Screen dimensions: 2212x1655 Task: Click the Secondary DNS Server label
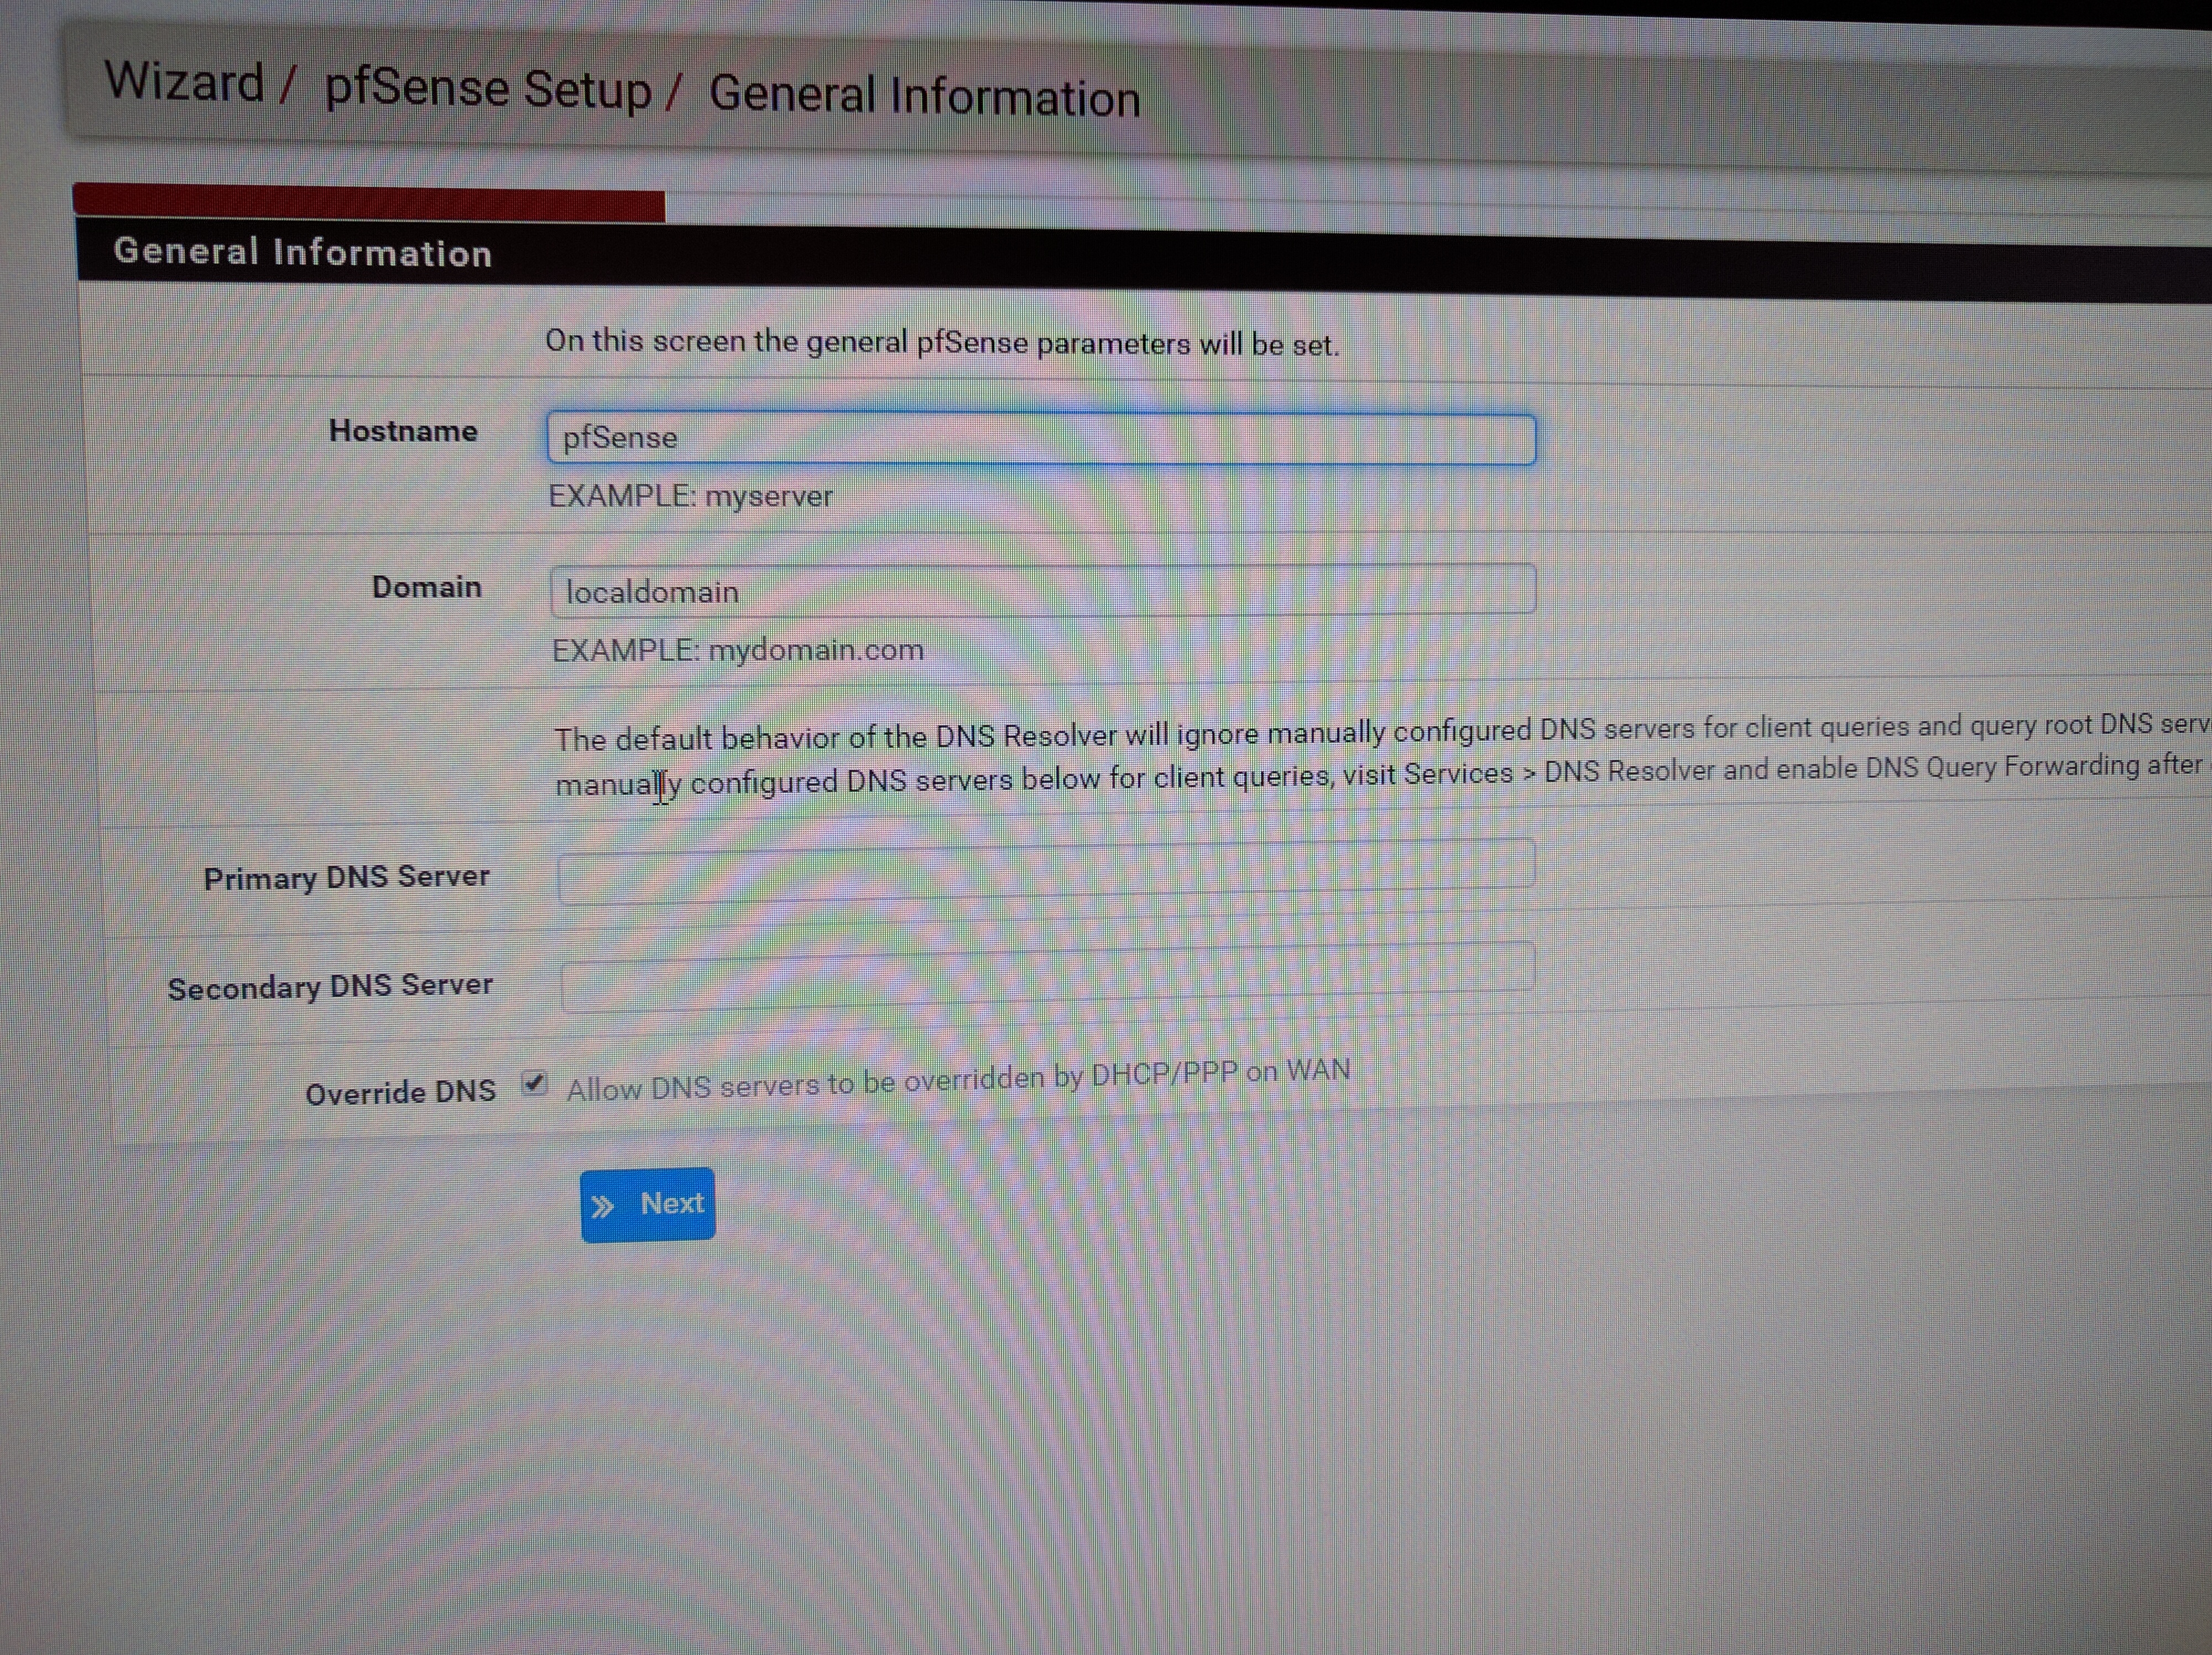pos(331,987)
